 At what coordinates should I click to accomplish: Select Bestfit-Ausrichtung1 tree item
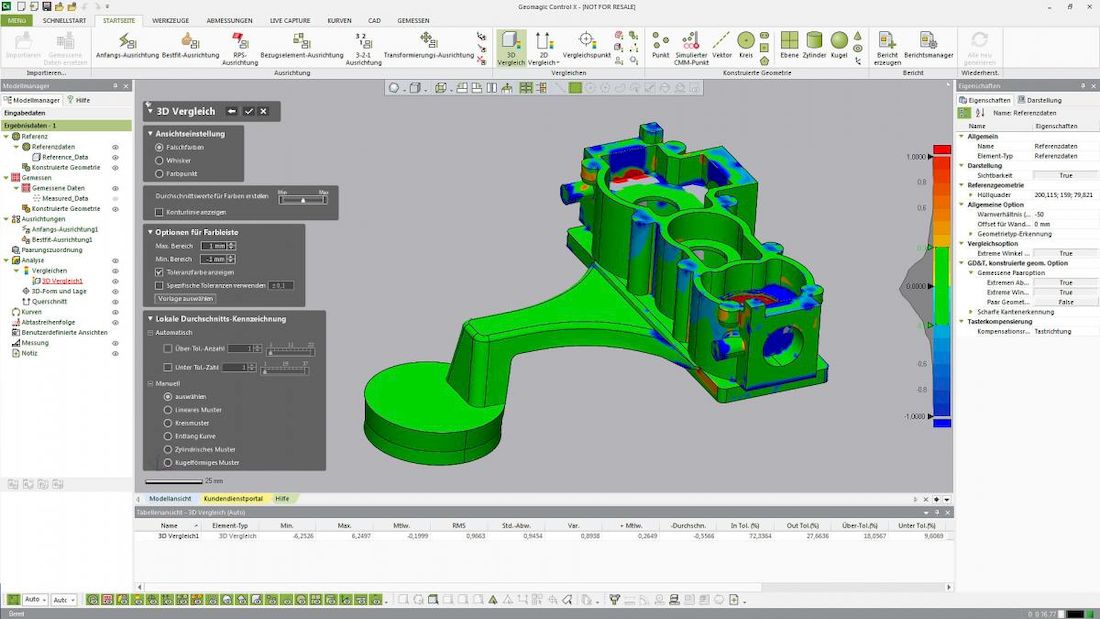pyautogui.click(x=62, y=239)
